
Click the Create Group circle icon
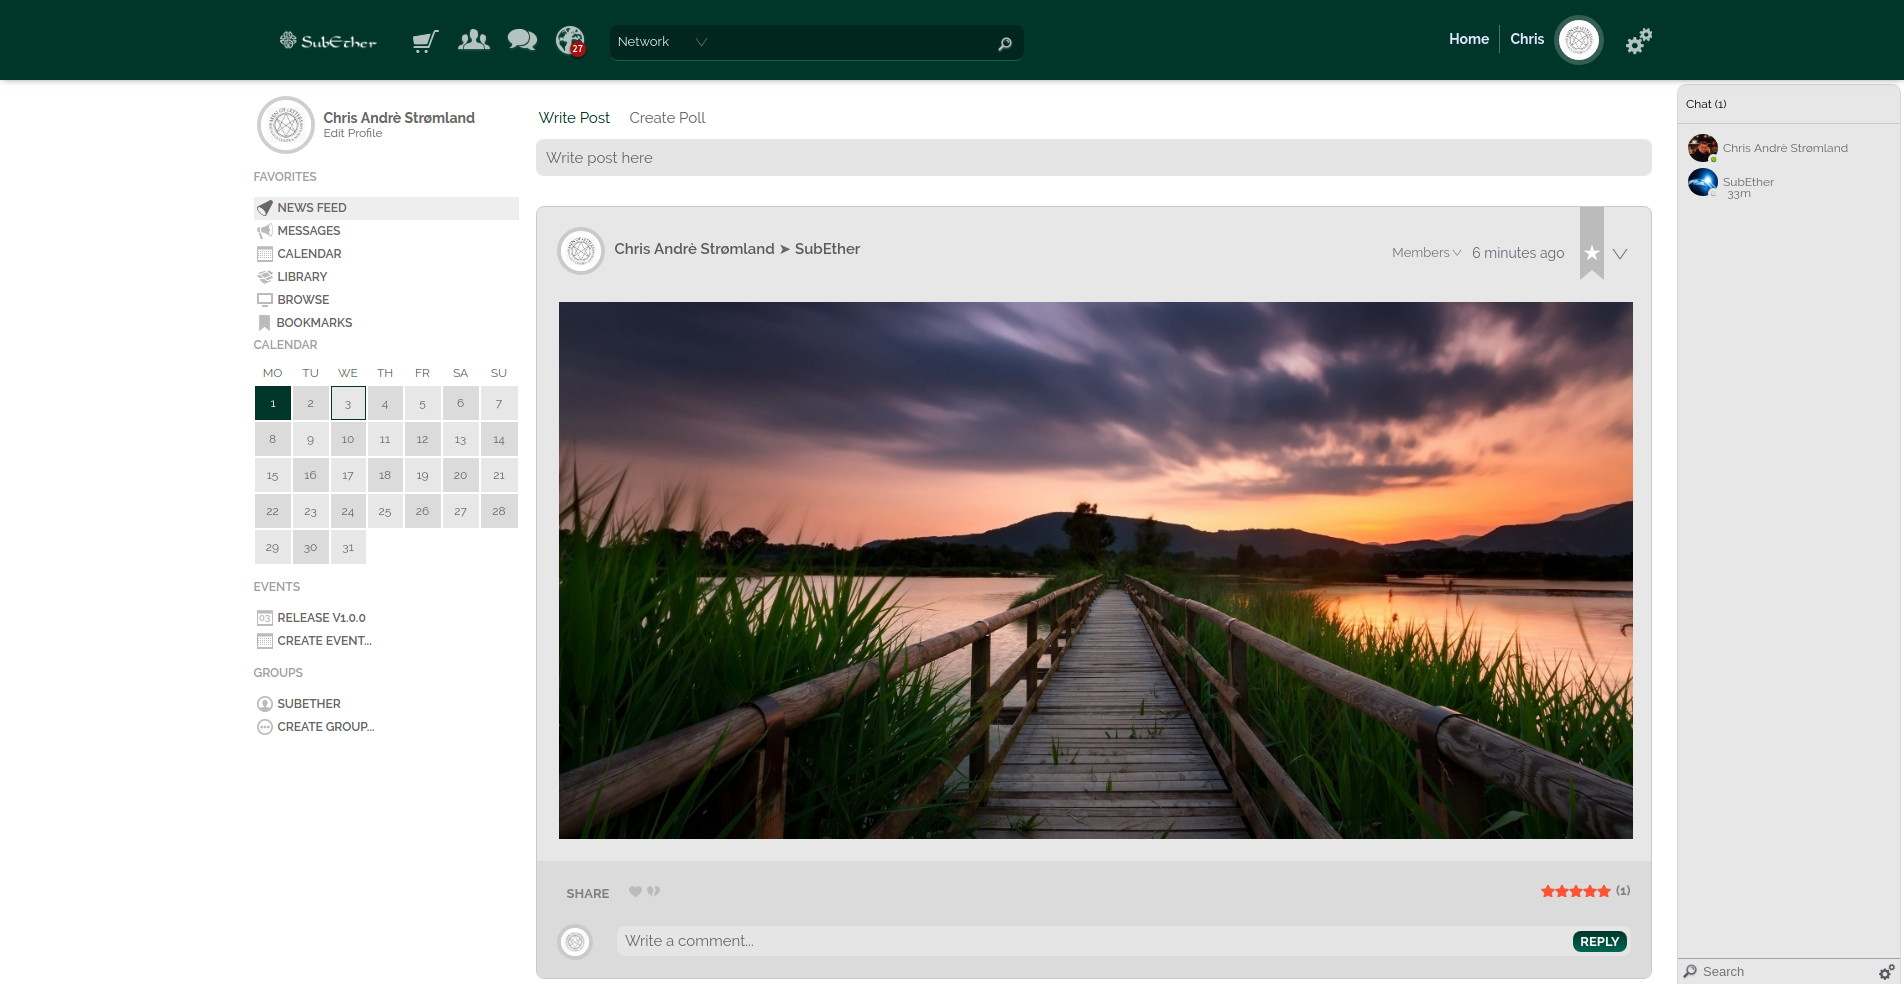coord(265,727)
